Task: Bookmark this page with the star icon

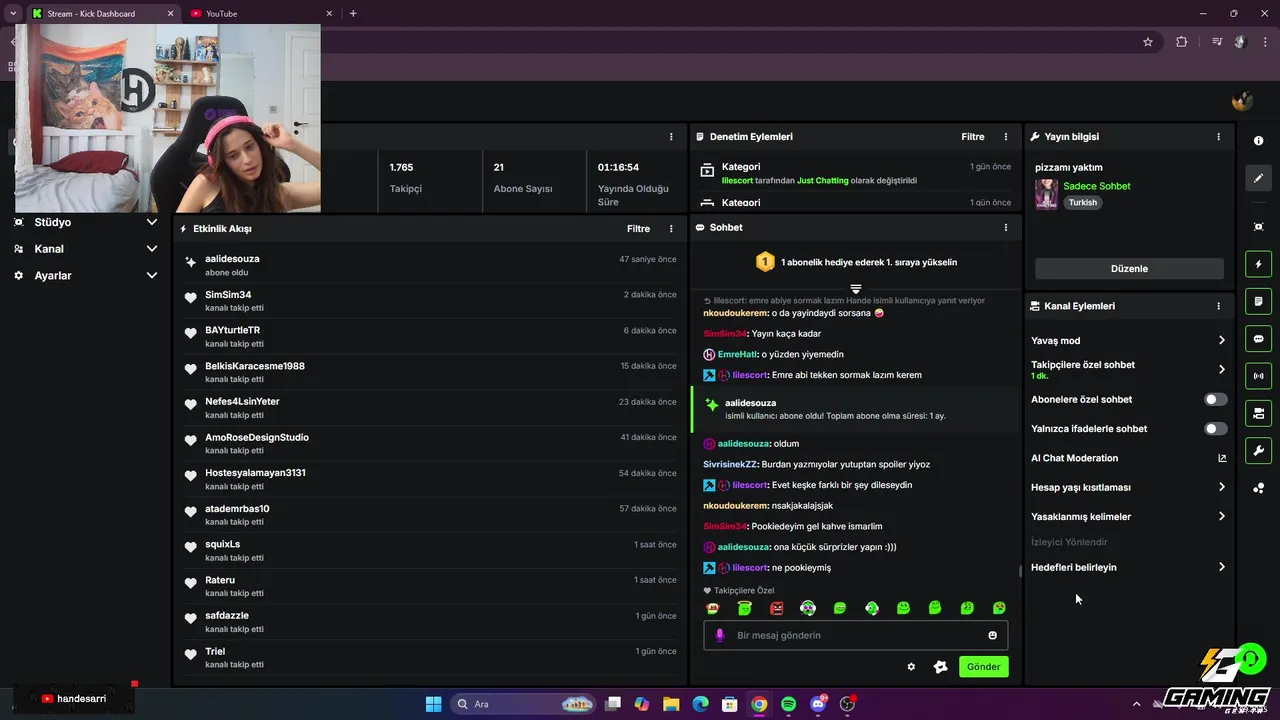Action: [1148, 42]
